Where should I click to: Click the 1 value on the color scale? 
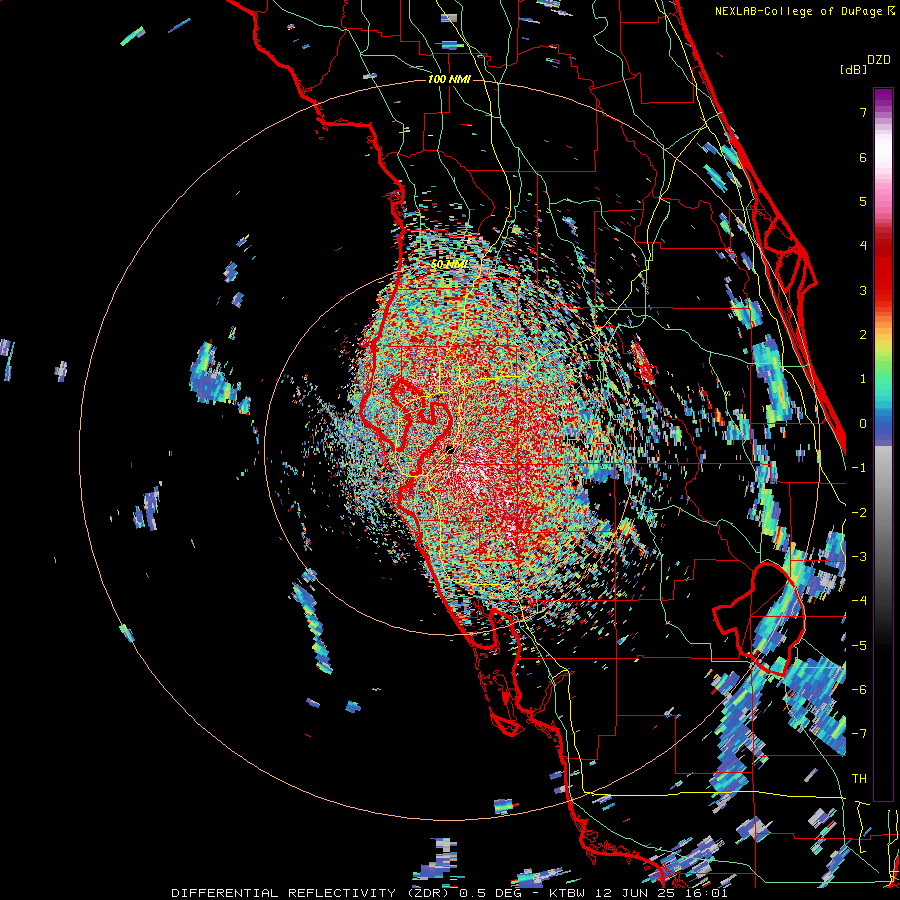point(863,379)
